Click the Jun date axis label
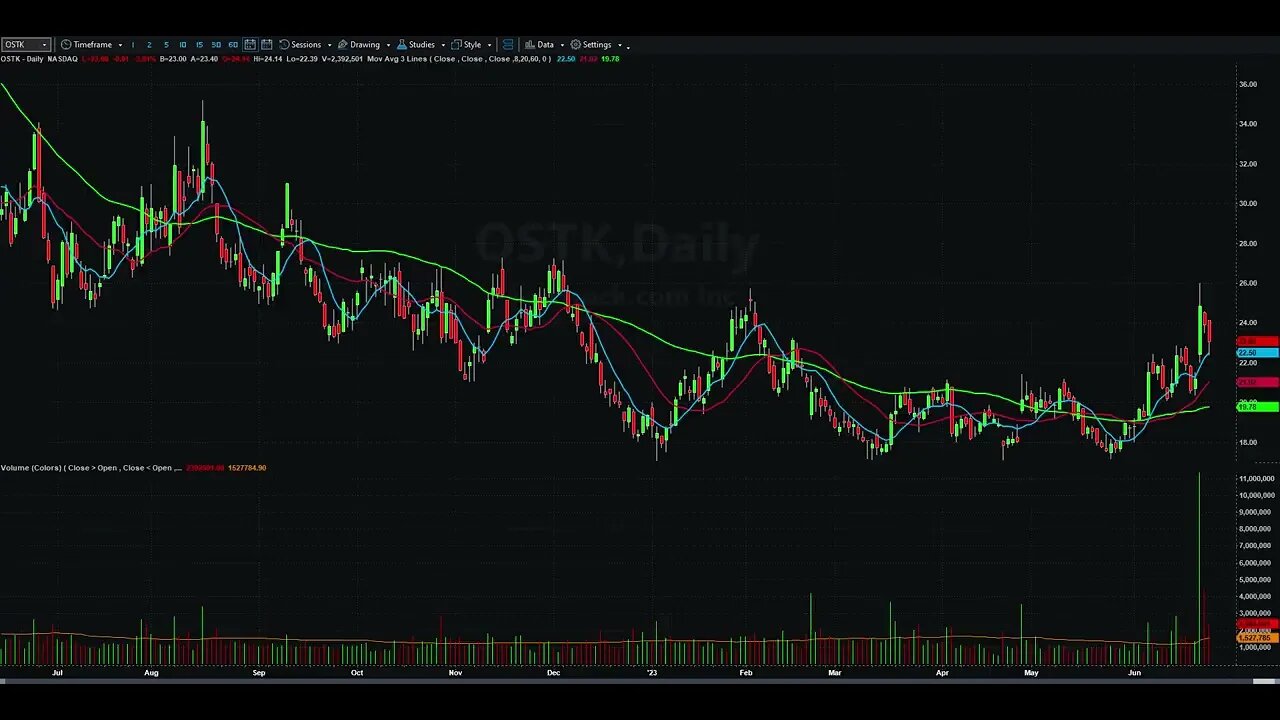 click(1133, 673)
